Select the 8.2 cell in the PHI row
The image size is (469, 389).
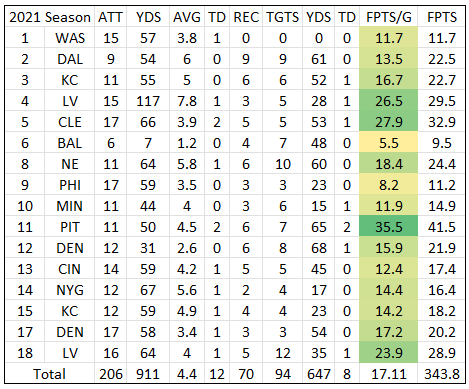(x=388, y=185)
